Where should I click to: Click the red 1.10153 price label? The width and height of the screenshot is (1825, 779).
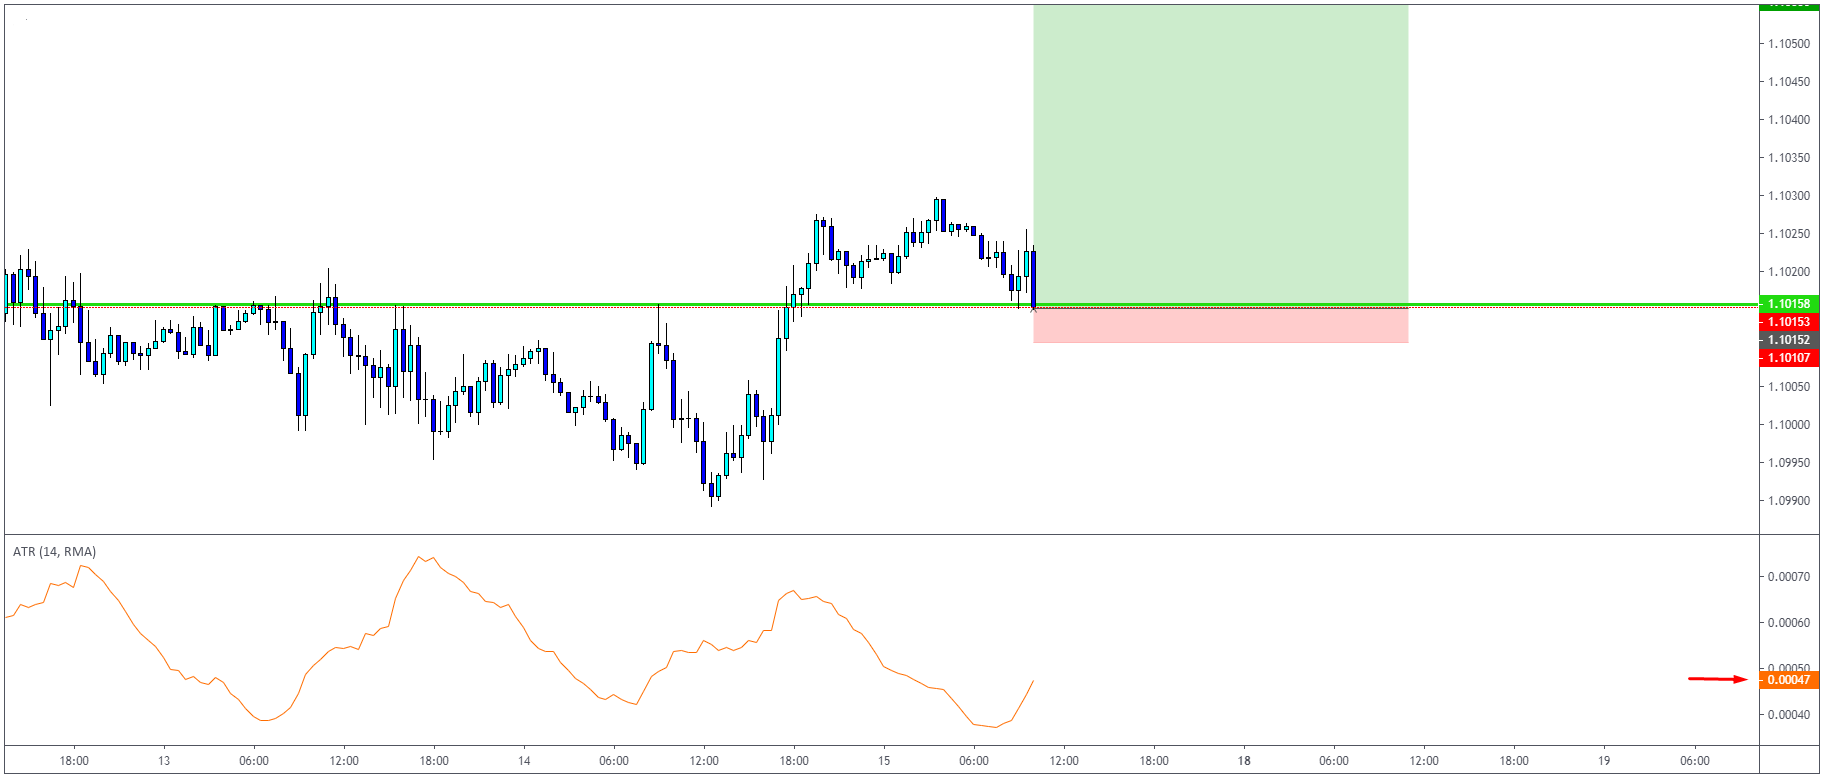point(1789,322)
